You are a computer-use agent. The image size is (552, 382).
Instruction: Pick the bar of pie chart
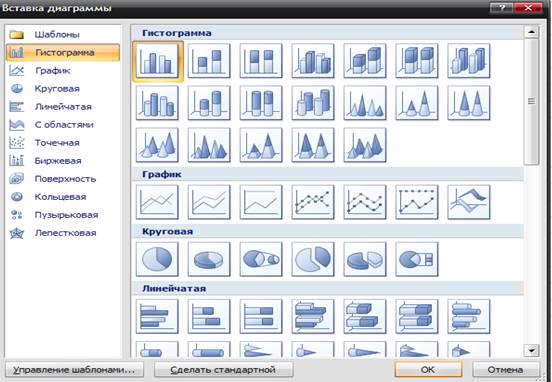[417, 259]
